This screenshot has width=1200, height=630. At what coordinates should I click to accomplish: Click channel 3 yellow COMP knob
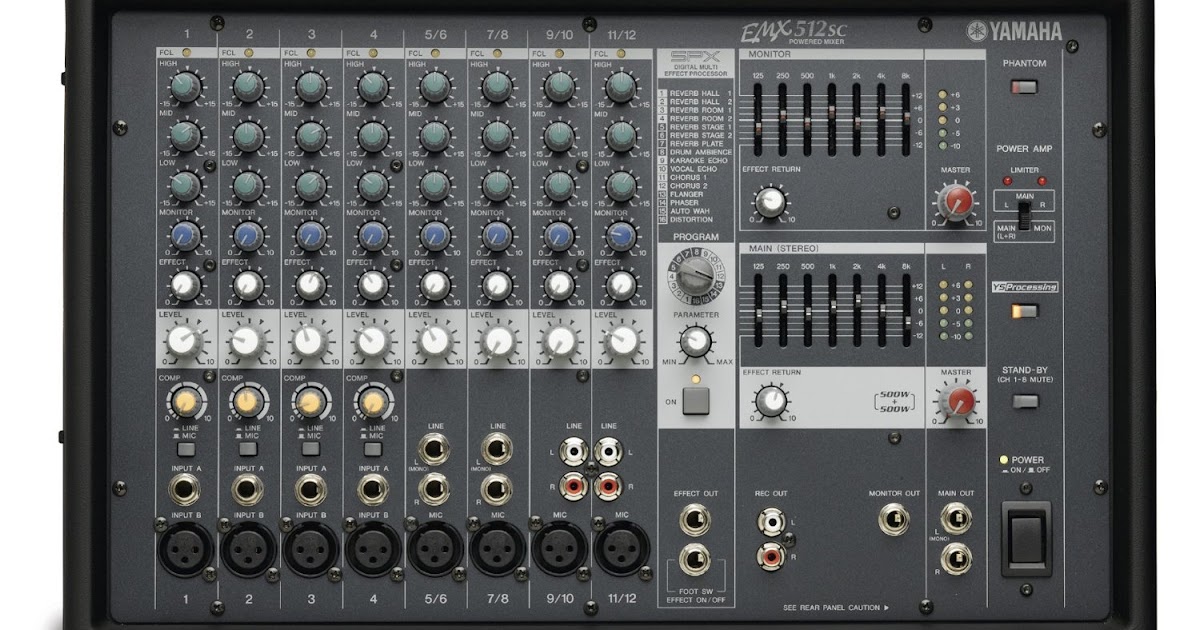click(x=310, y=402)
